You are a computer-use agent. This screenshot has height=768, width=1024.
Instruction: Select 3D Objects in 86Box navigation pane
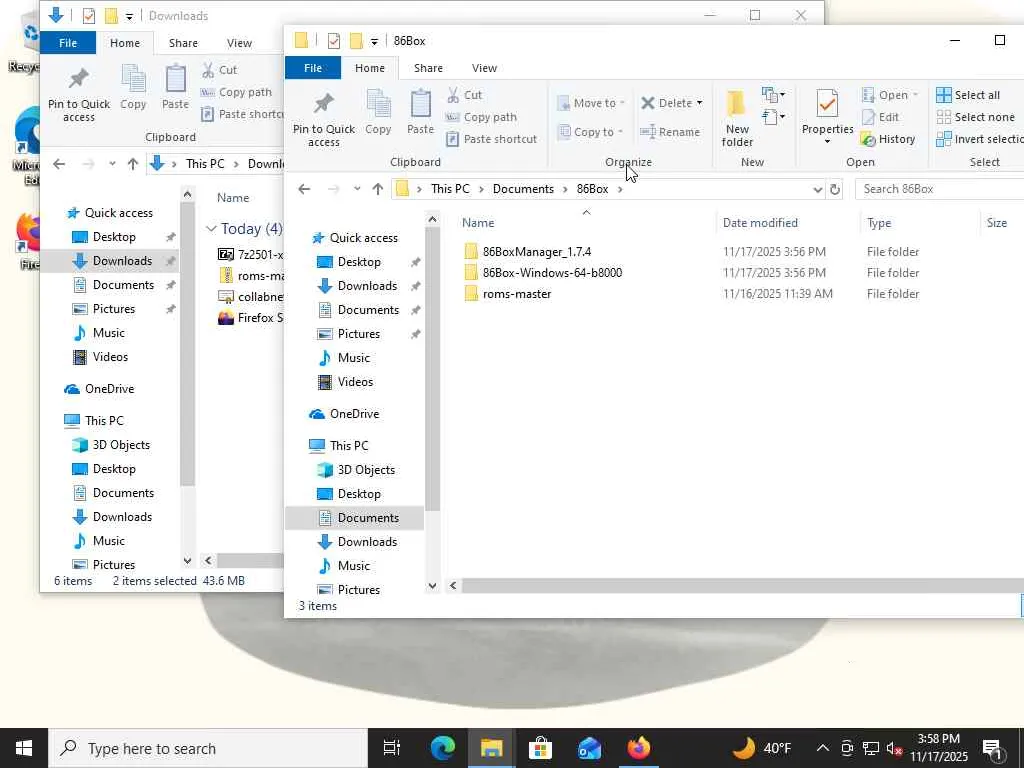pyautogui.click(x=366, y=470)
